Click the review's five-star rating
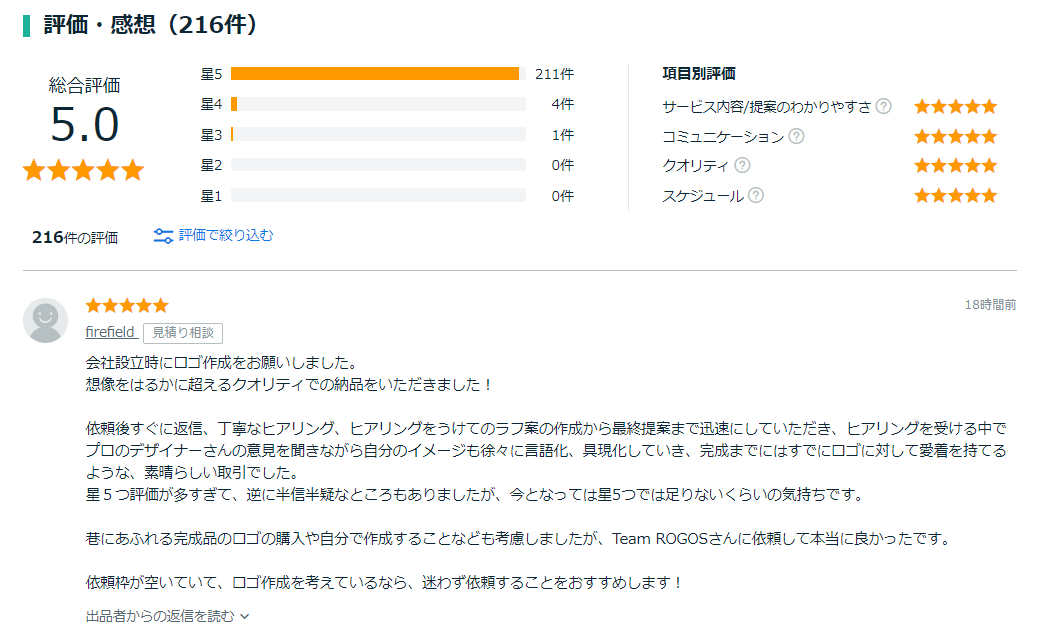The image size is (1043, 634). [x=127, y=305]
